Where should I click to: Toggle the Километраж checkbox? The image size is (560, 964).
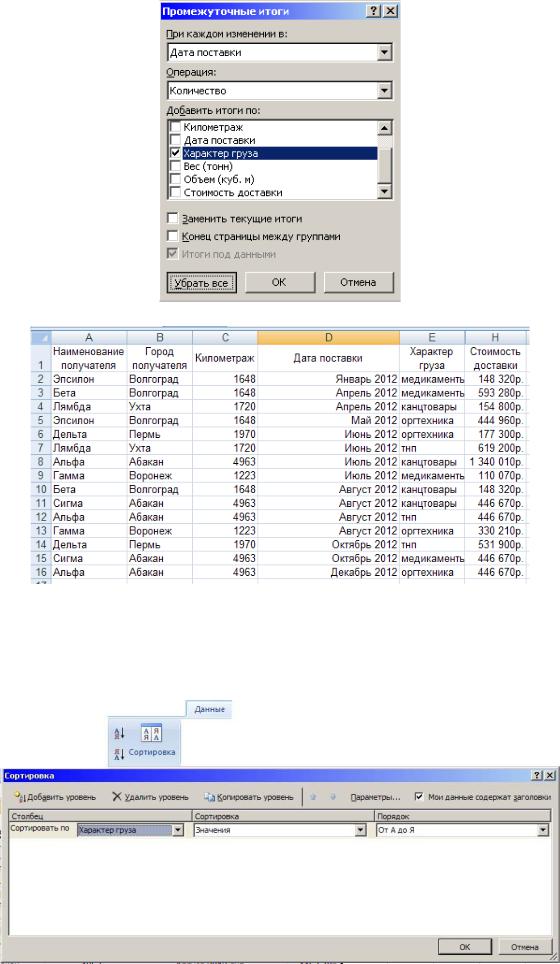(176, 127)
